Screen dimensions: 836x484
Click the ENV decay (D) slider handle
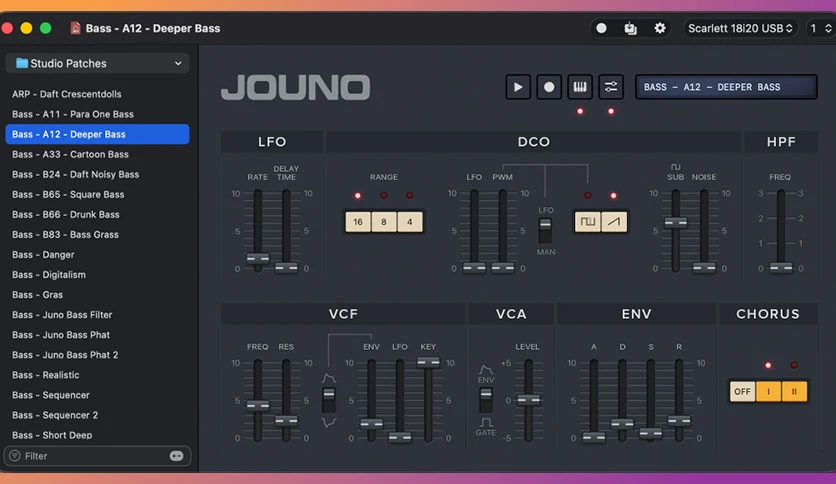coord(622,424)
